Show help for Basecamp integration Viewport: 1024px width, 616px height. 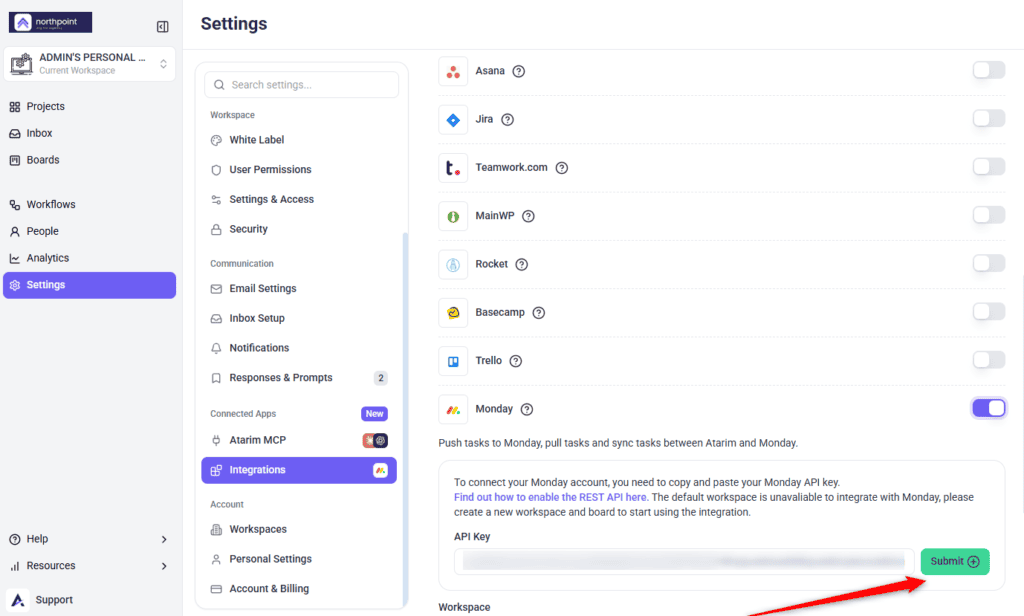[x=539, y=313]
